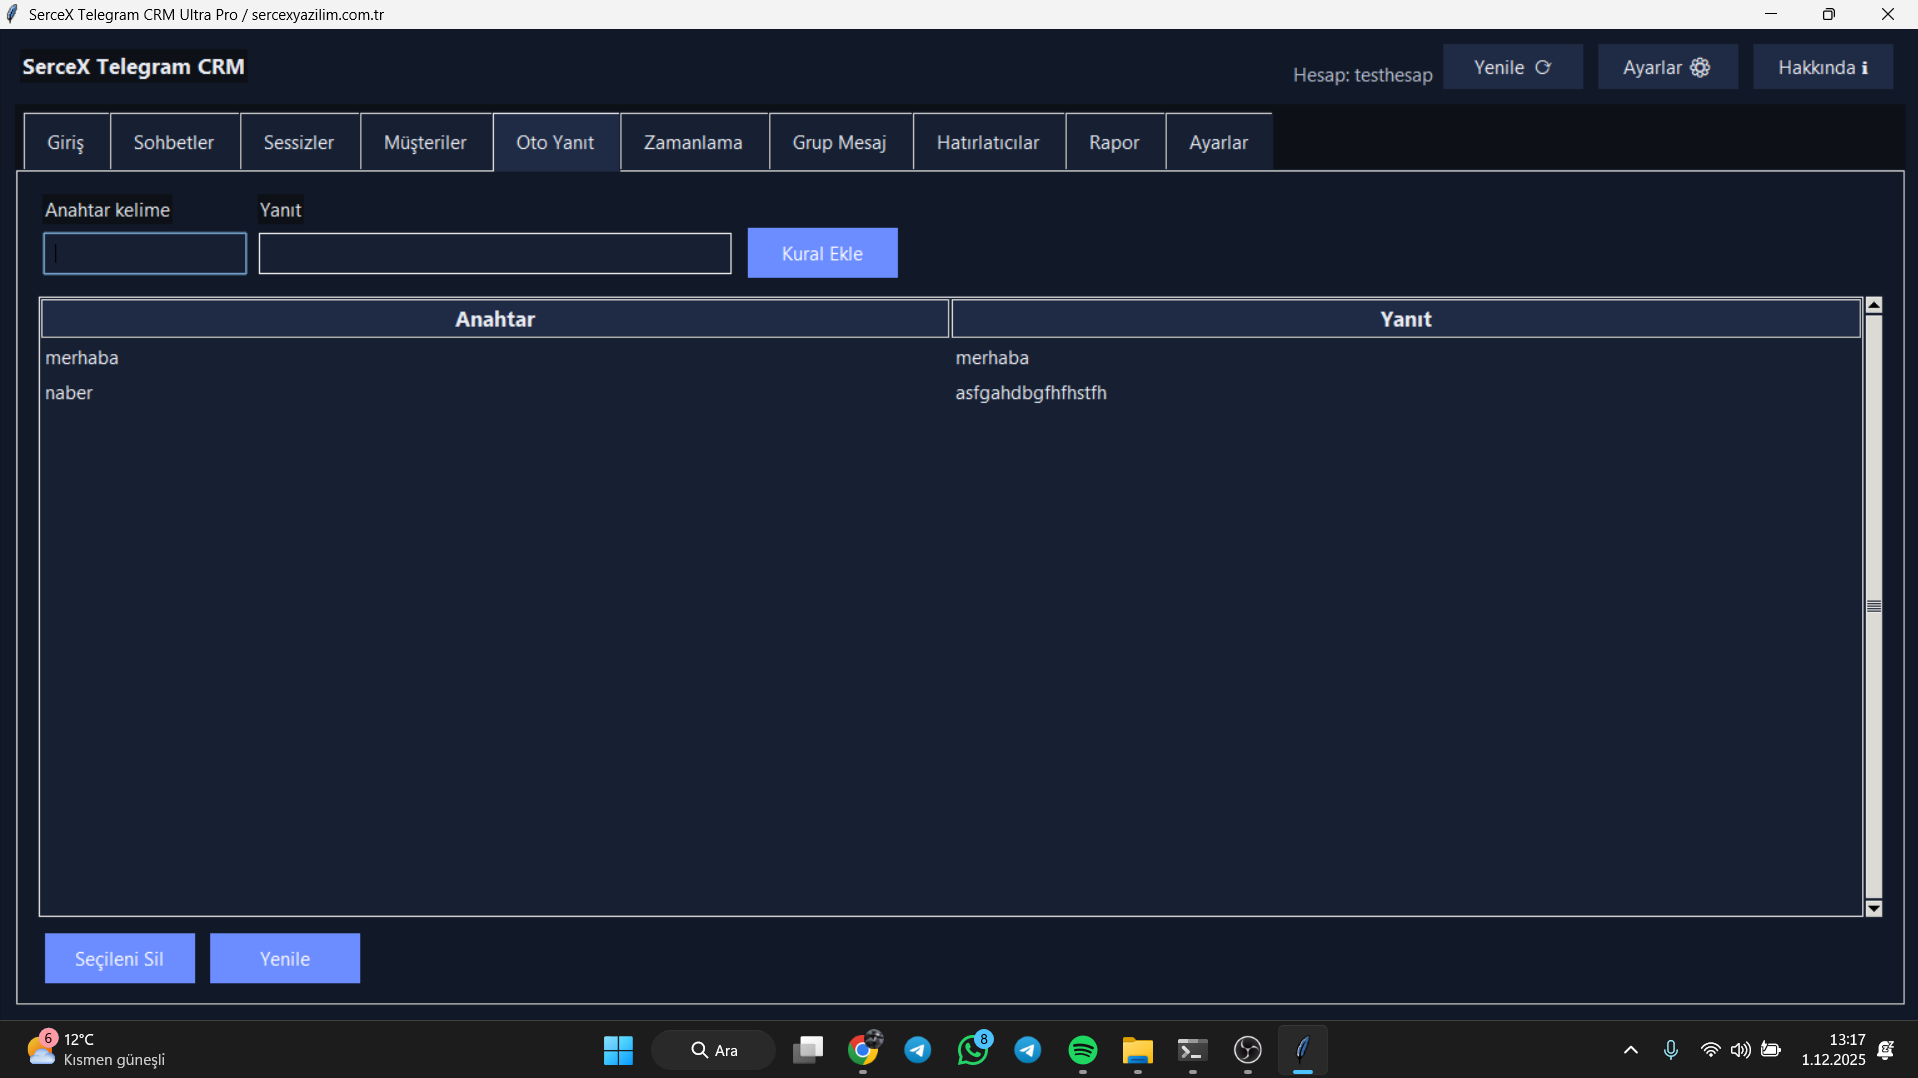The width and height of the screenshot is (1918, 1078).
Task: Open Spotify from the taskbar
Action: tap(1082, 1050)
